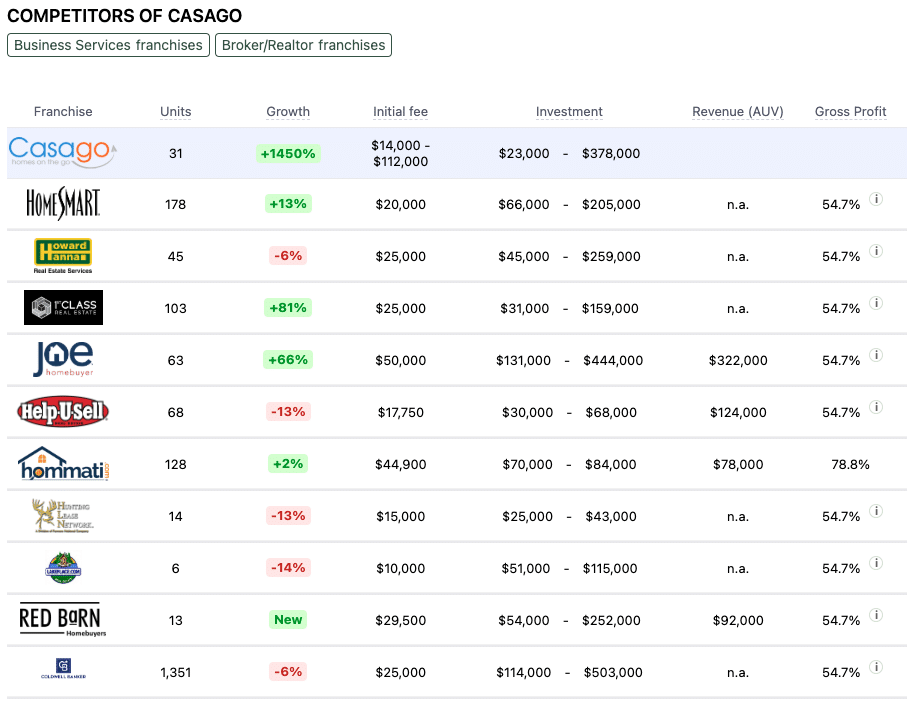The height and width of the screenshot is (712, 913).
Task: Open Business Services franchises category
Action: pyautogui.click(x=108, y=45)
